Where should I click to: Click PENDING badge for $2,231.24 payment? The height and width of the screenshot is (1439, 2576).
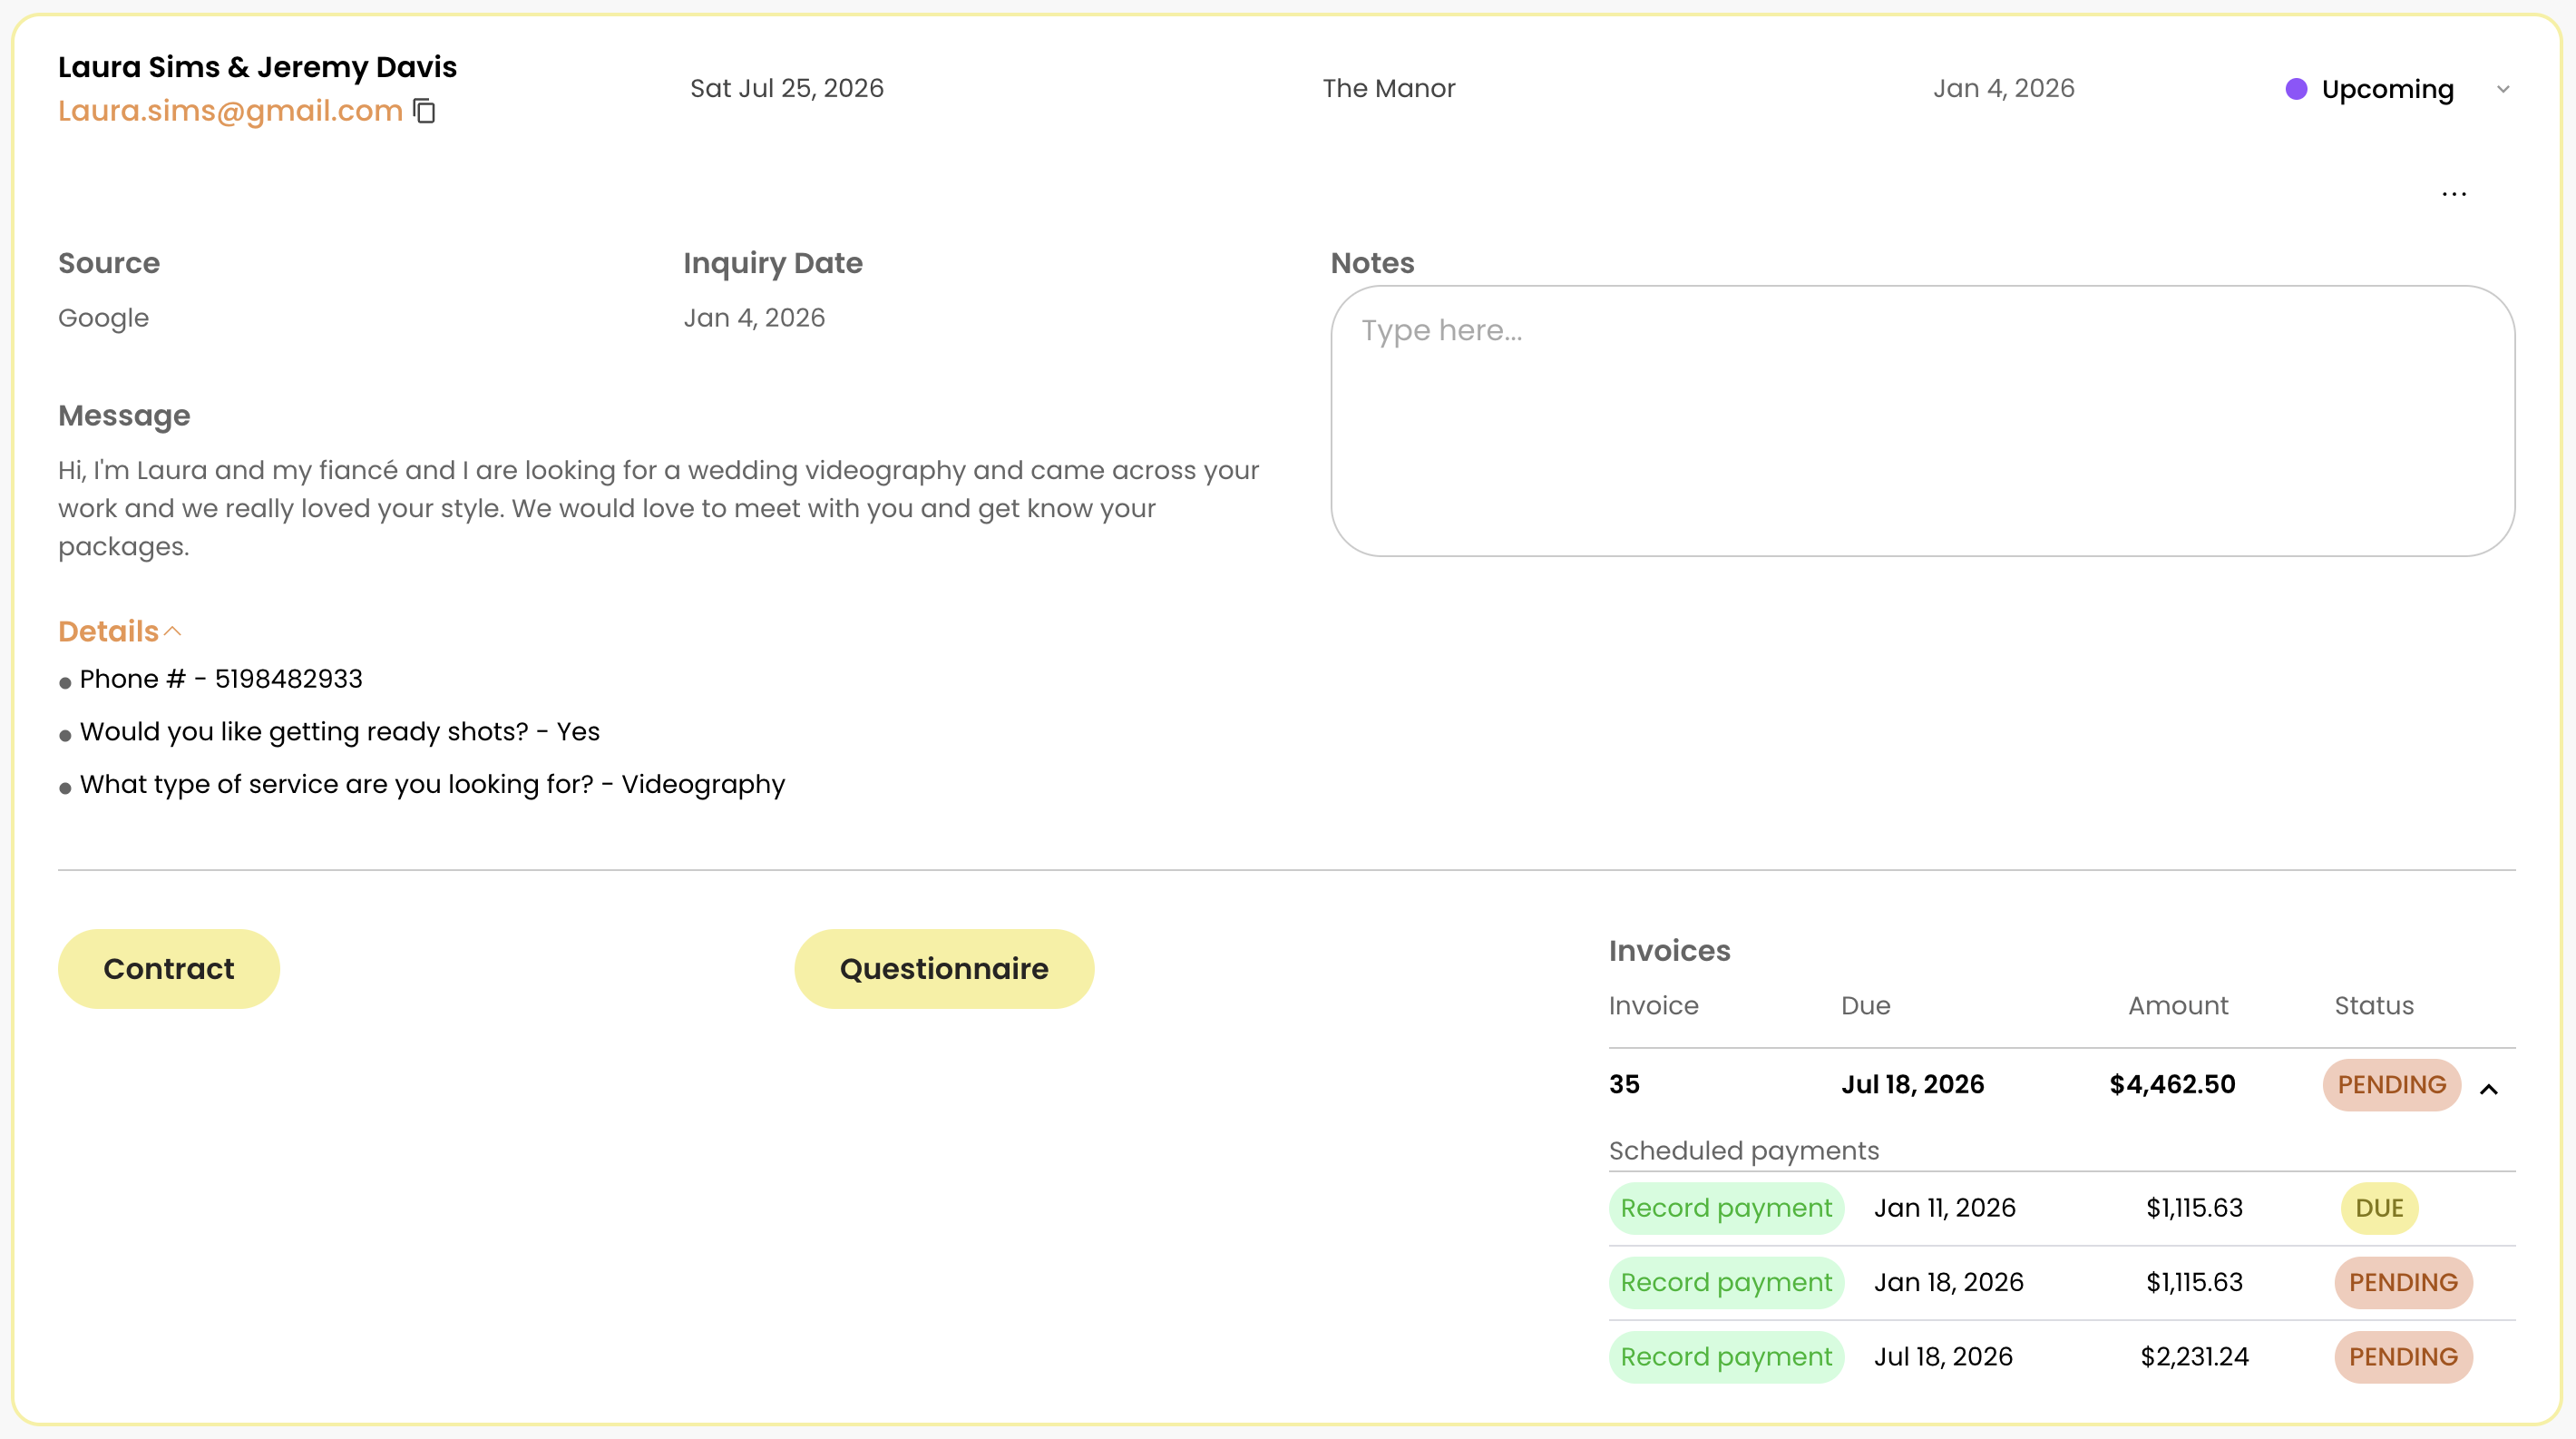pyautogui.click(x=2402, y=1356)
